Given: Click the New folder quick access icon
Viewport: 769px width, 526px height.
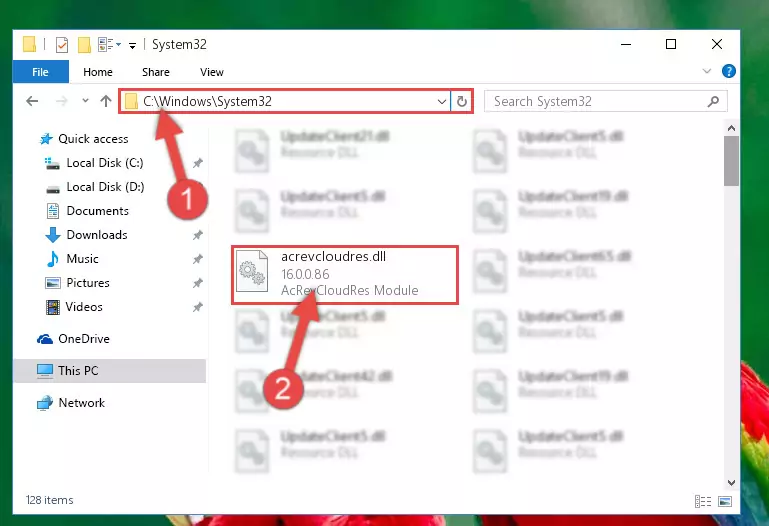Looking at the screenshot, I should point(84,45).
